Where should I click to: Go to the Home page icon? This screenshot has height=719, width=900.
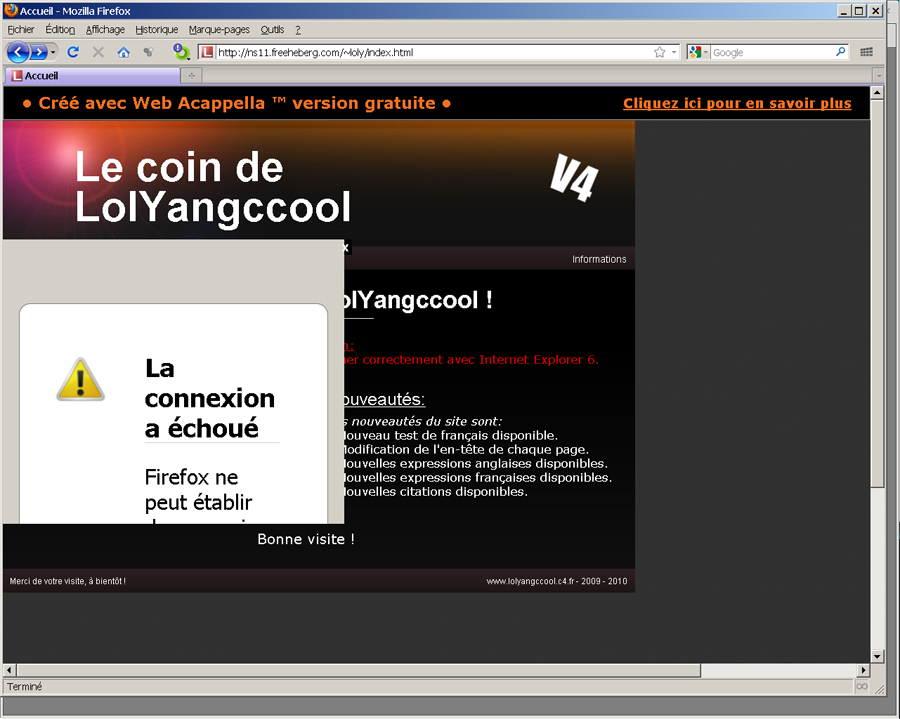123,52
